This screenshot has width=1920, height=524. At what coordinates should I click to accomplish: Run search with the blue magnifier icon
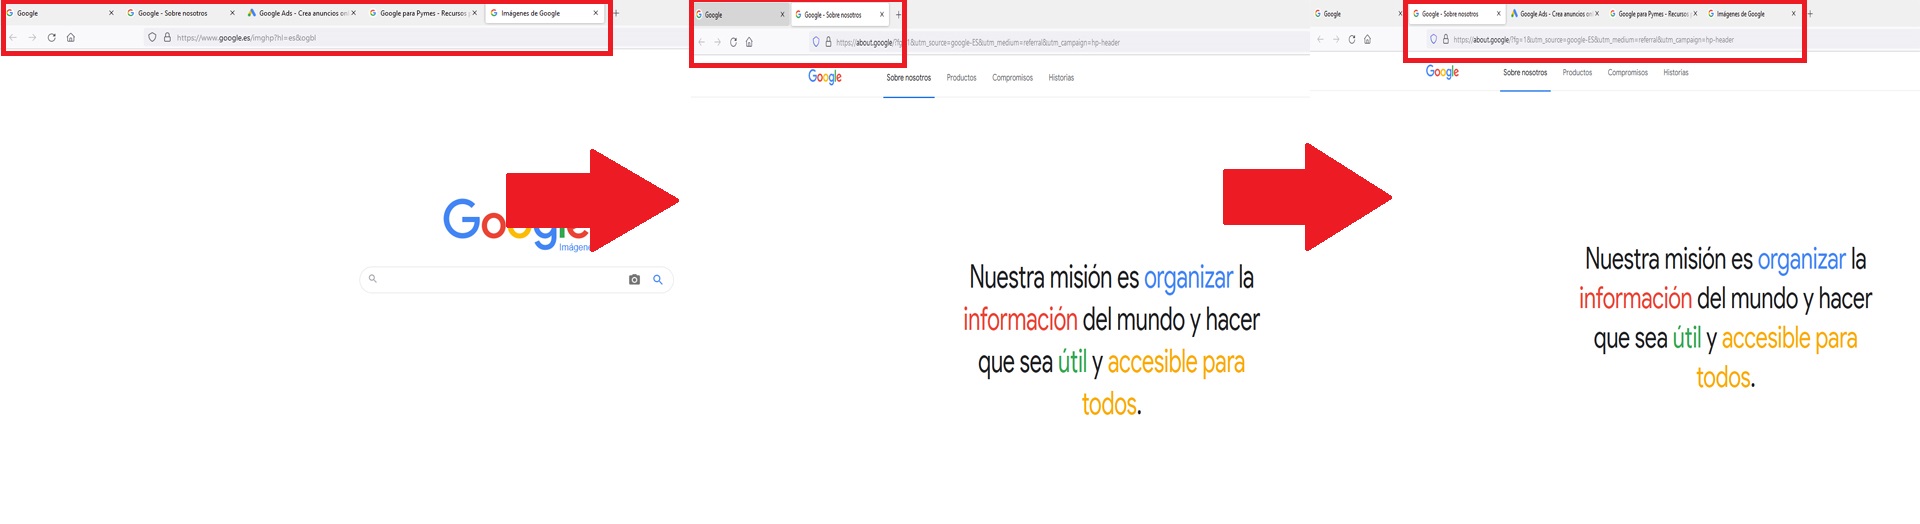click(x=658, y=280)
